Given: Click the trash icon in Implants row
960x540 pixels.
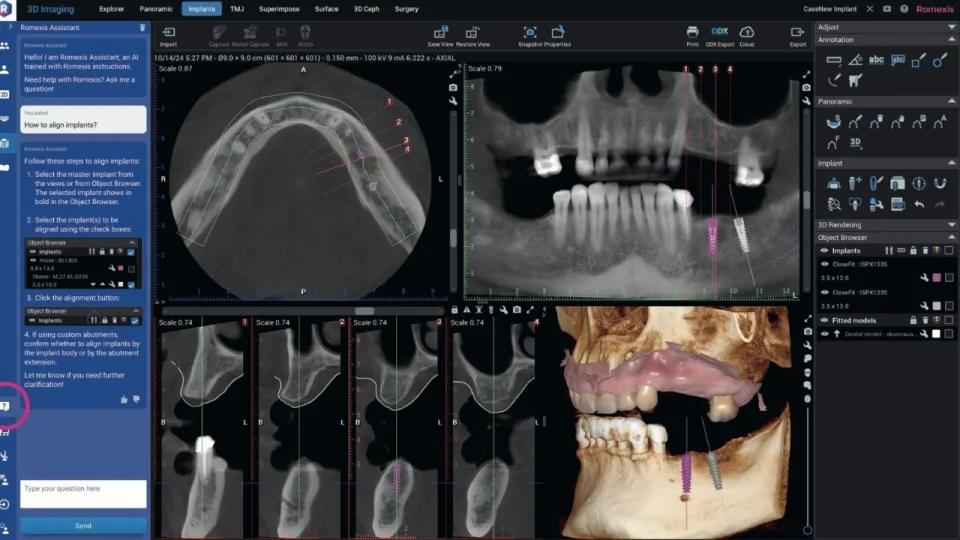Looking at the screenshot, I should [925, 250].
